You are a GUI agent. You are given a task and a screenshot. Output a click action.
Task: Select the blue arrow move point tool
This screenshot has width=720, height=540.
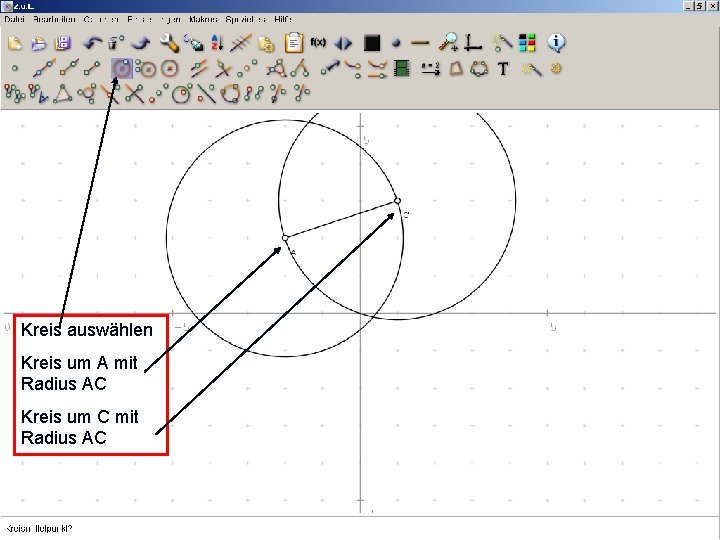click(331, 68)
